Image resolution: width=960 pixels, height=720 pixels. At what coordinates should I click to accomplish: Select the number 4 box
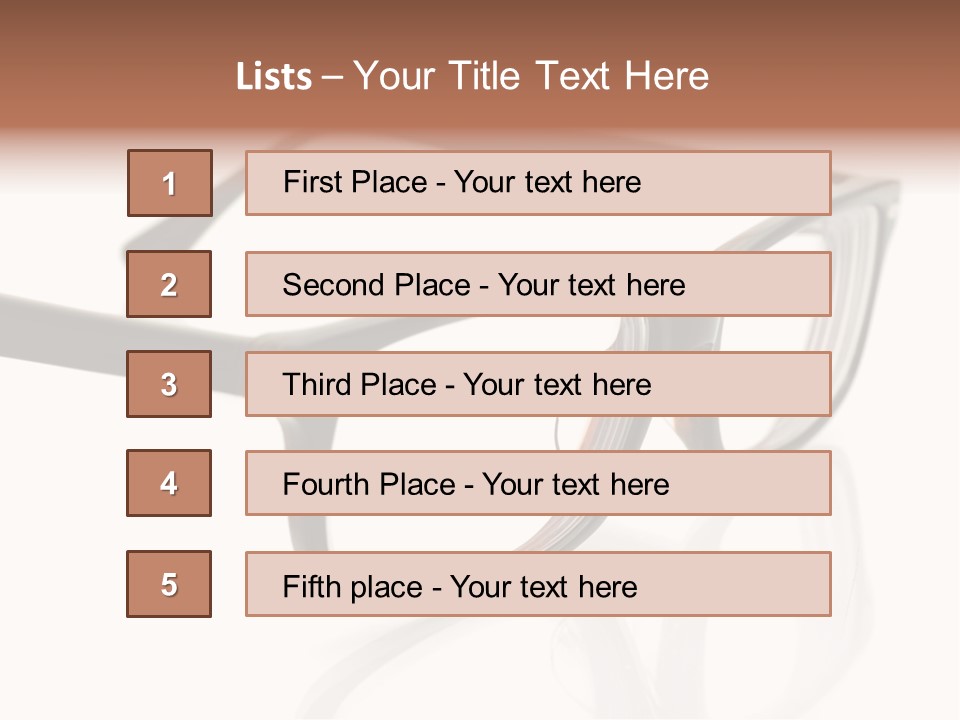click(x=169, y=483)
